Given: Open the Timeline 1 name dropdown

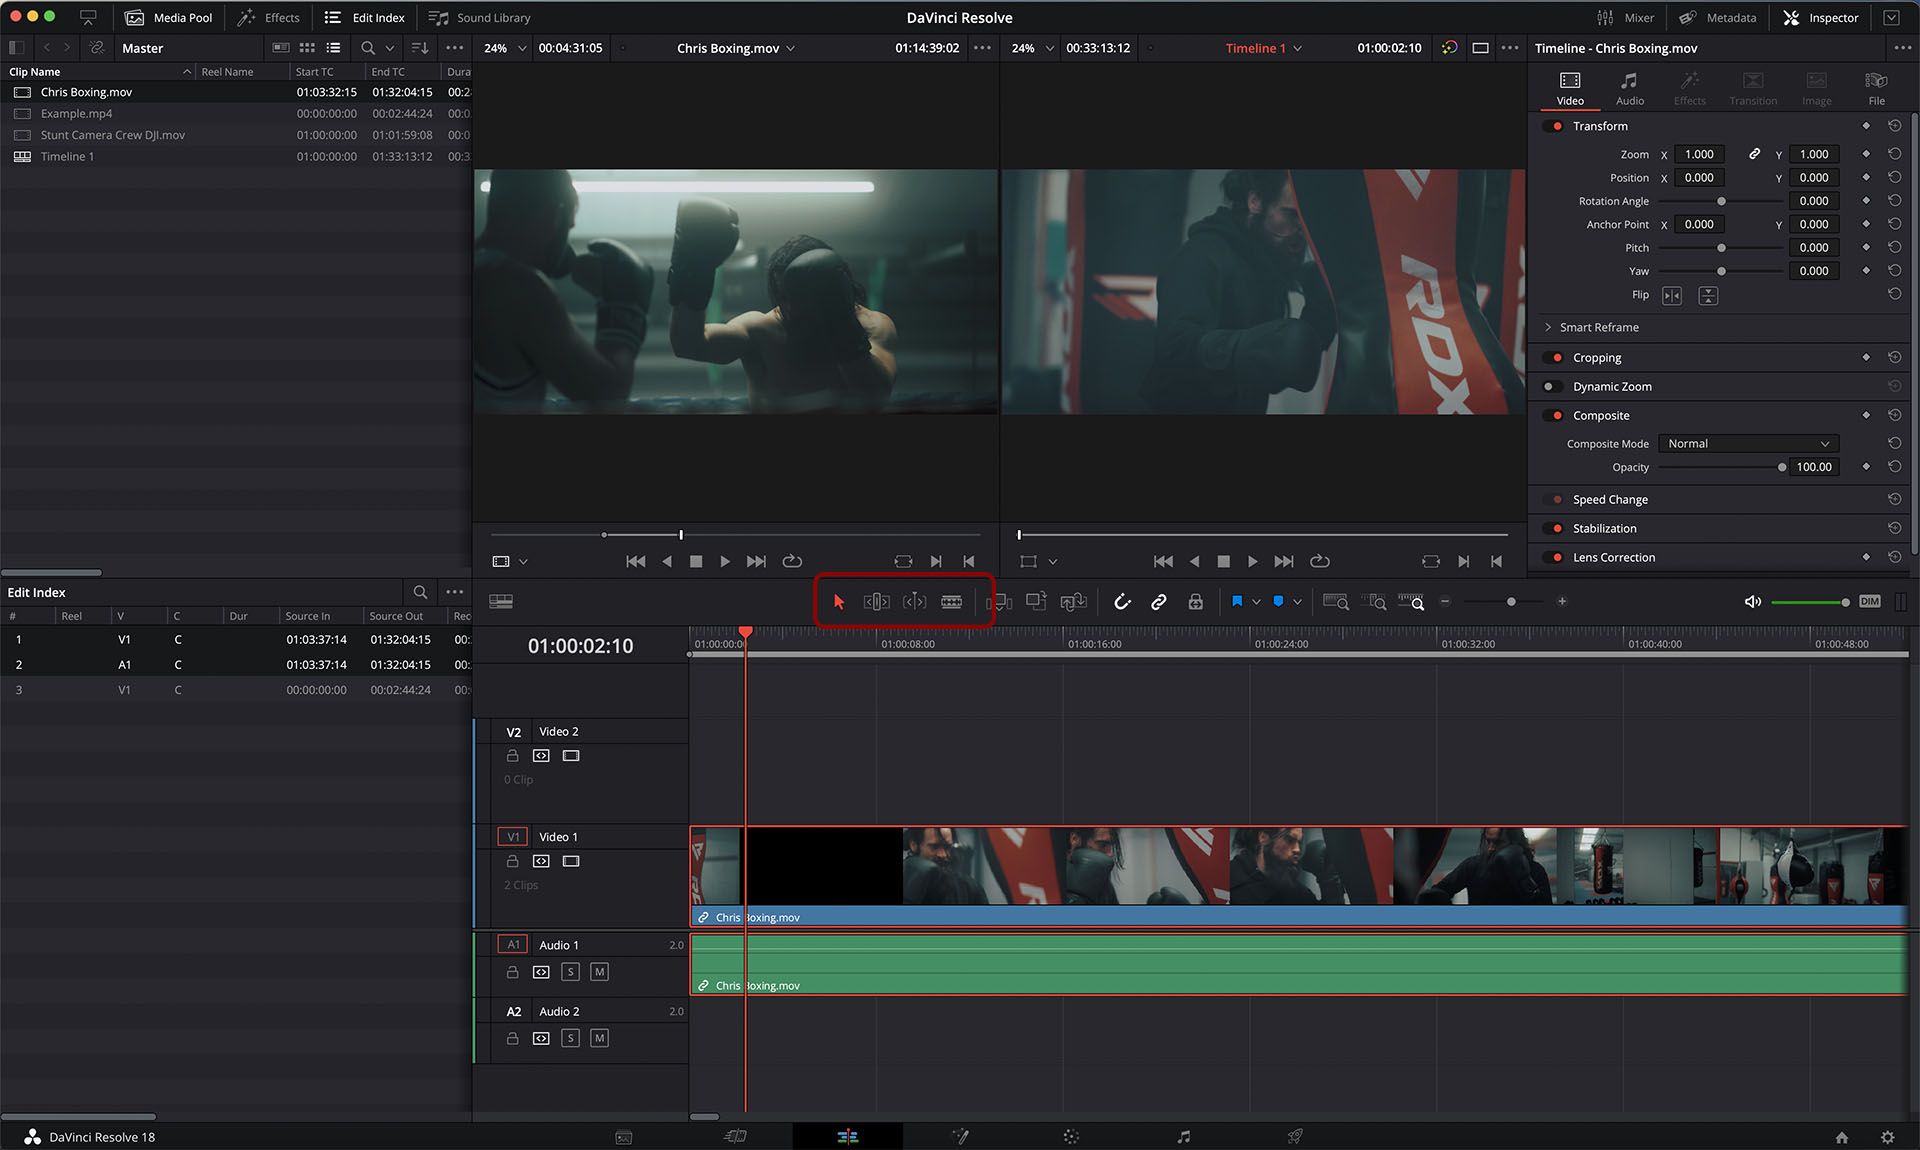Looking at the screenshot, I should [x=1264, y=48].
